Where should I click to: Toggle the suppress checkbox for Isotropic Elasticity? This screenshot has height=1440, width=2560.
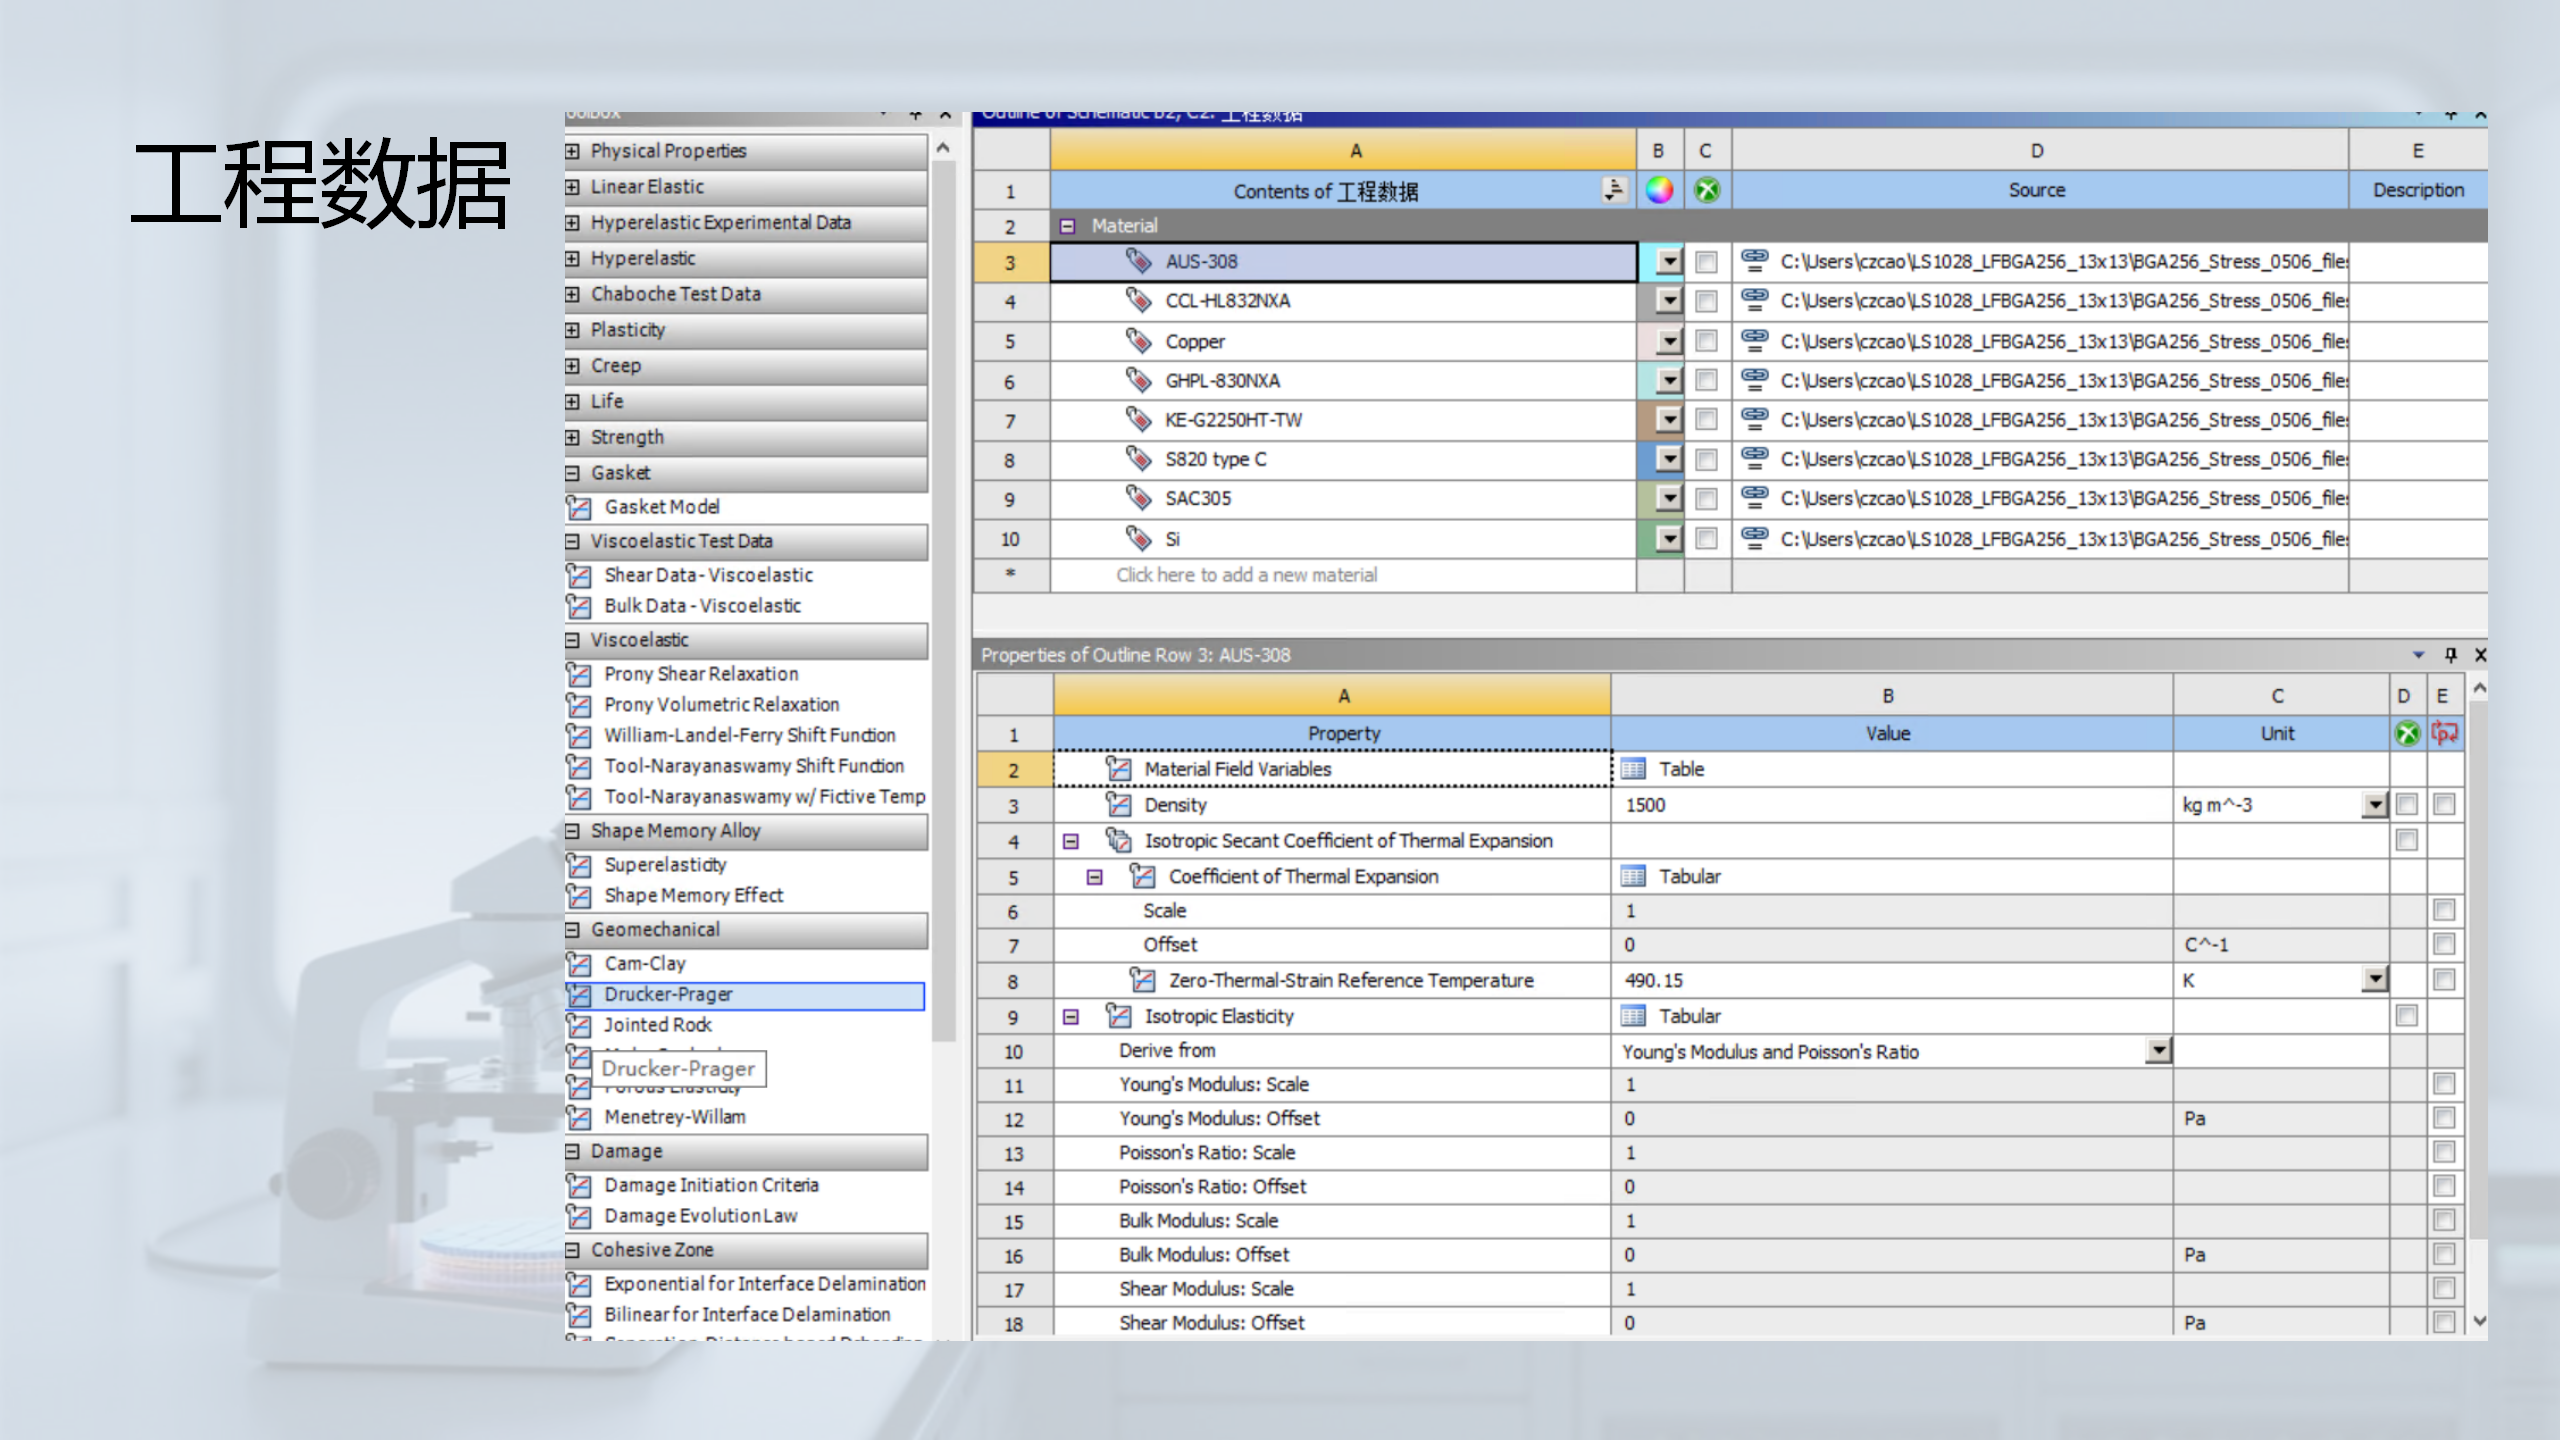coord(2407,1016)
